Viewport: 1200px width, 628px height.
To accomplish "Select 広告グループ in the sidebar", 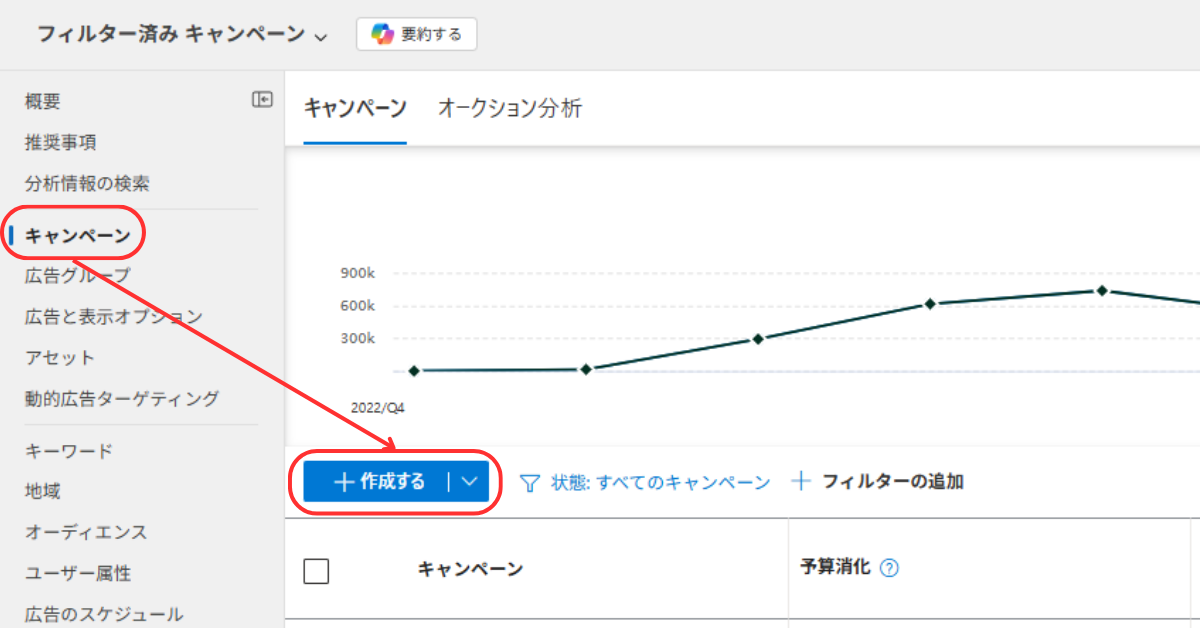I will (x=77, y=275).
